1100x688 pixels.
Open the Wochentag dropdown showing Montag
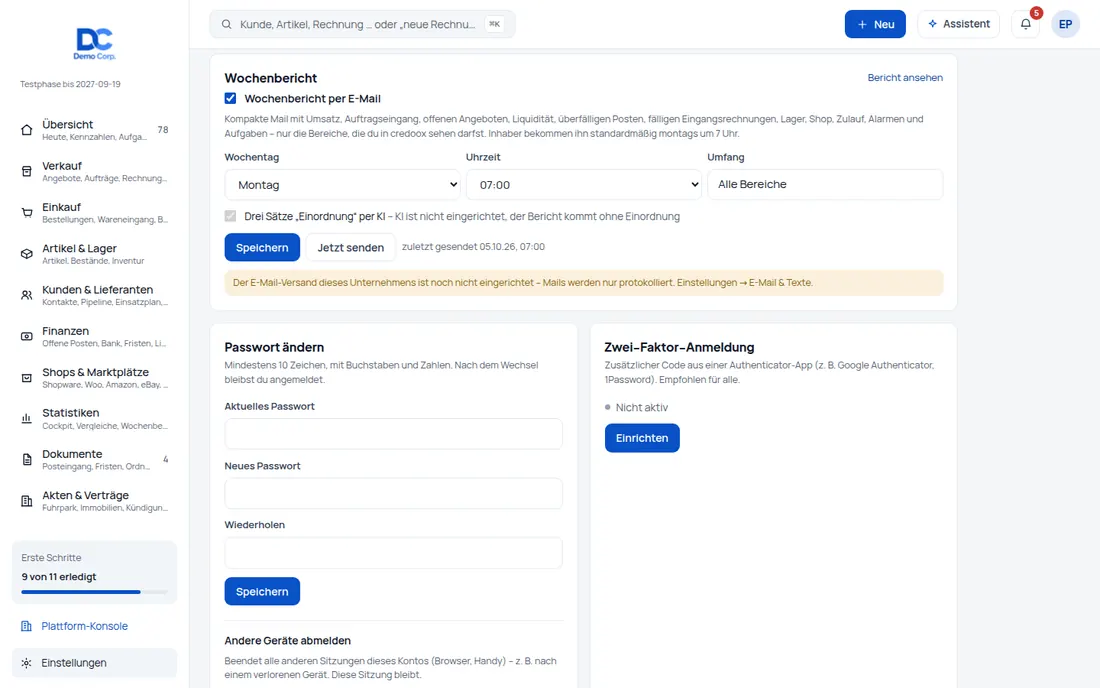coord(342,185)
